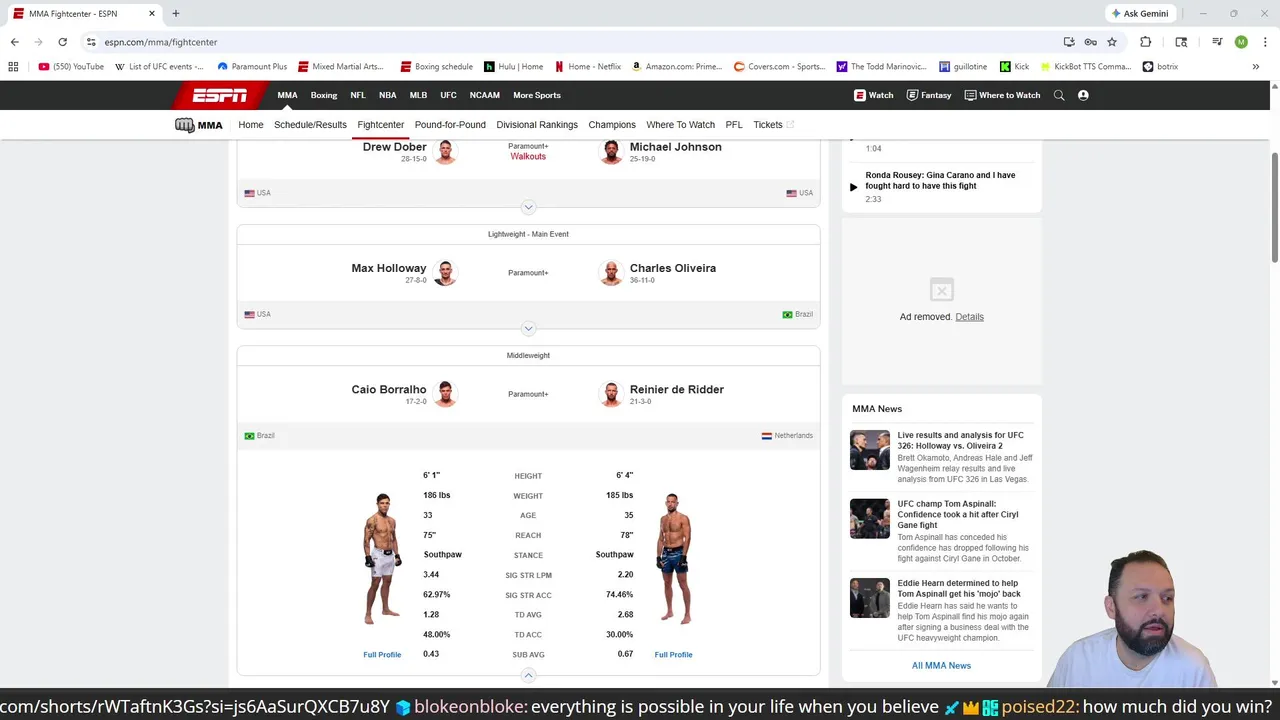Open the Paramount Plus bookmark
This screenshot has height=720, width=1280.
tap(252, 67)
